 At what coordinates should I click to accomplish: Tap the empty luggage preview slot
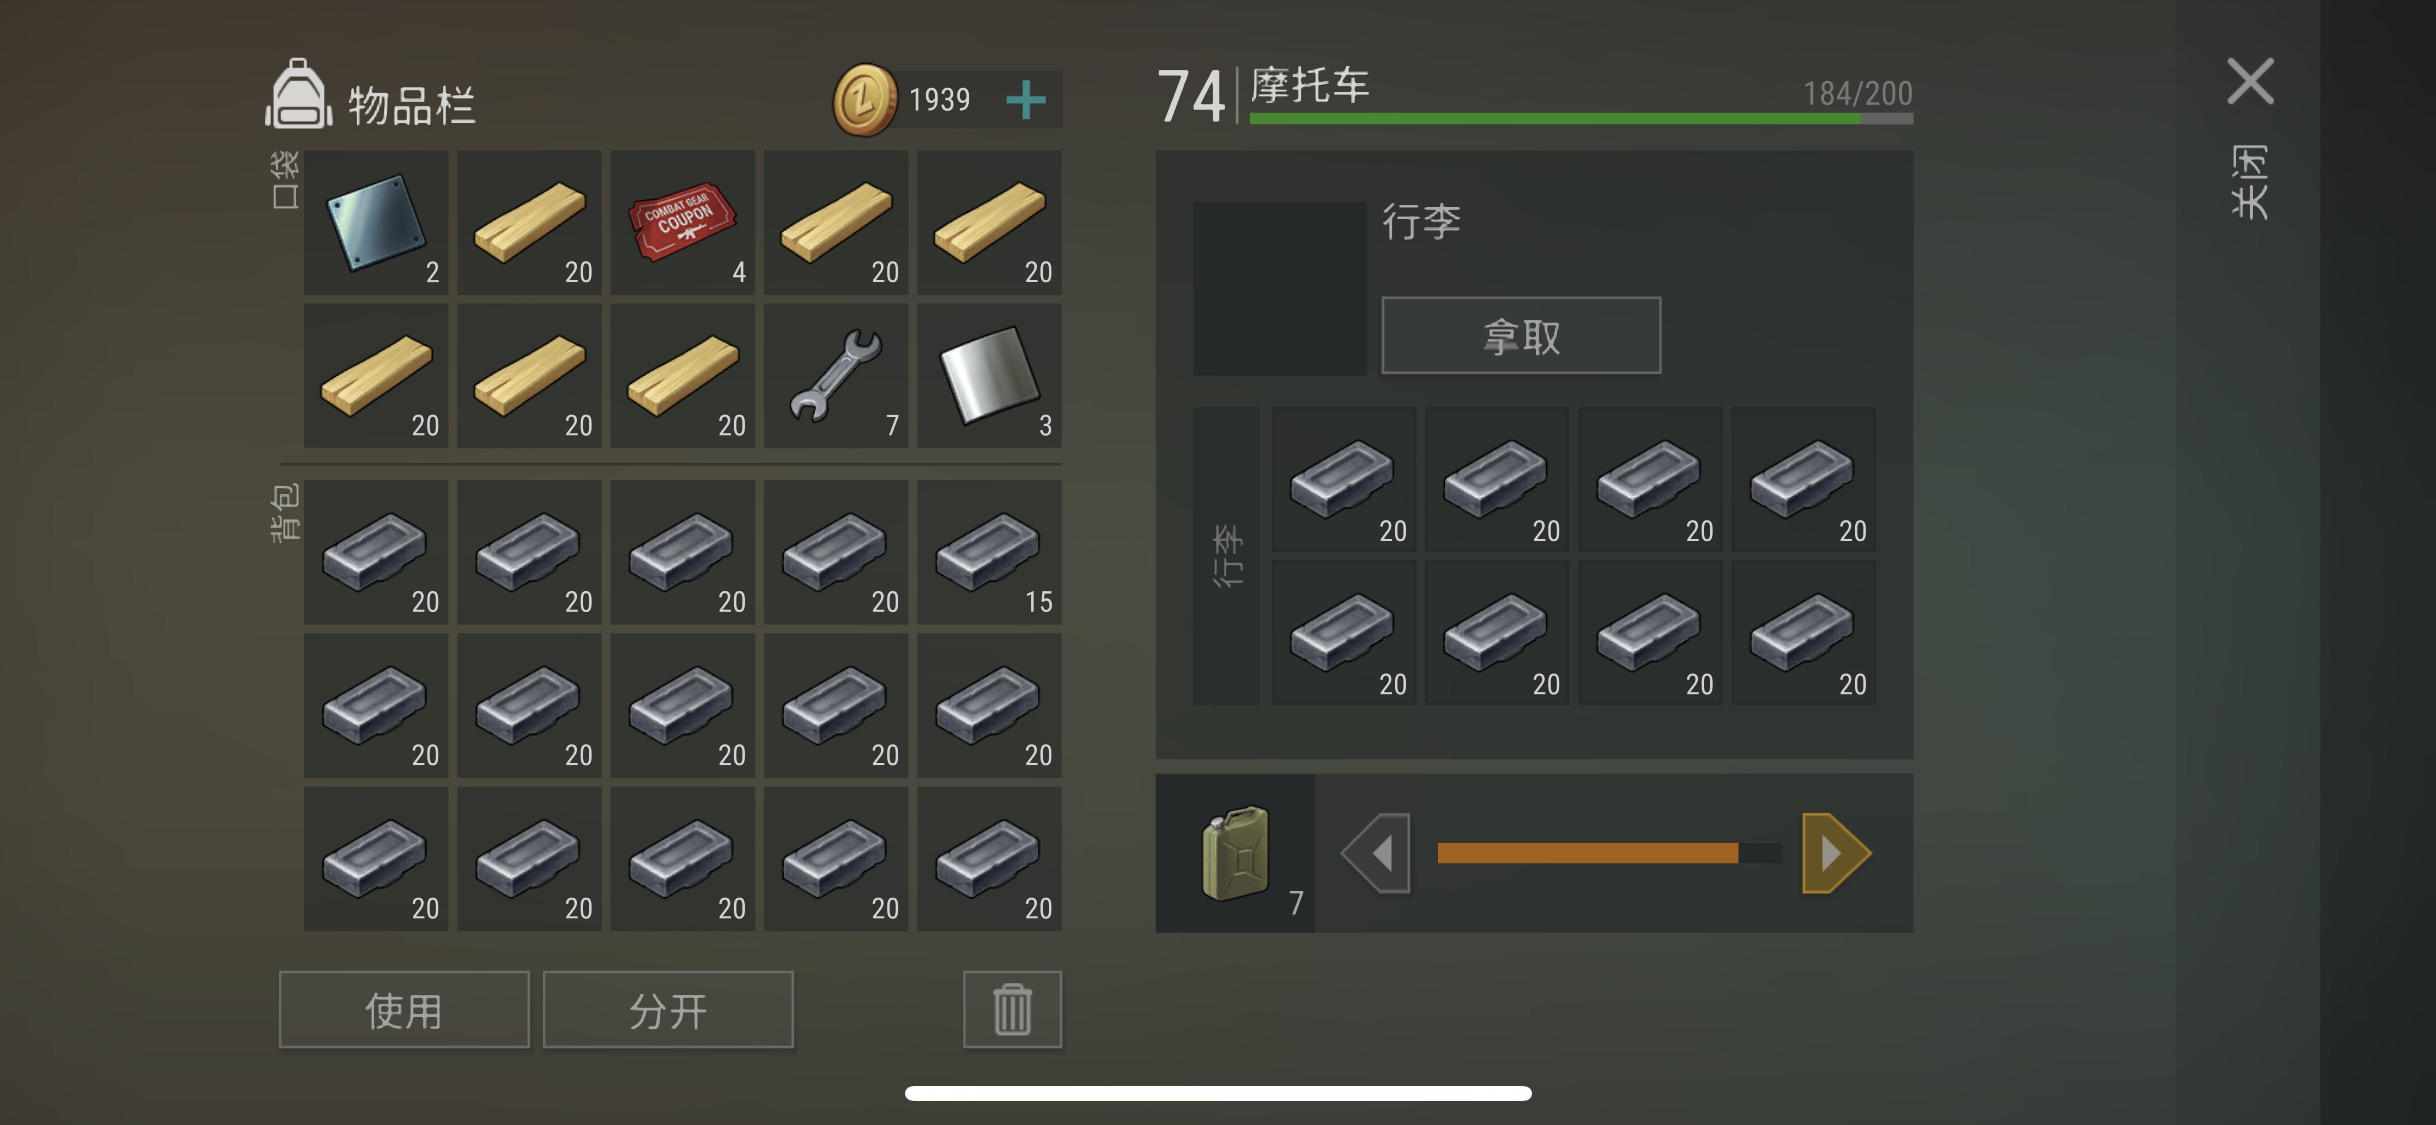[x=1280, y=289]
